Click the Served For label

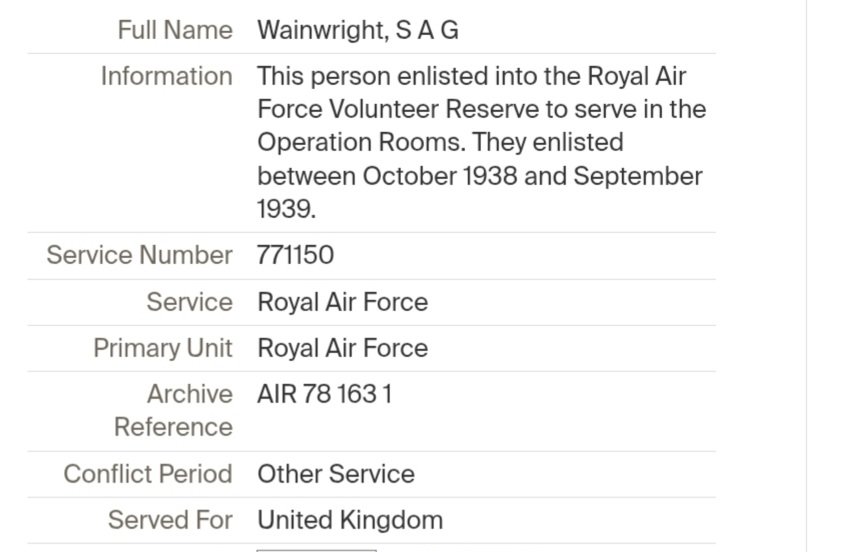(170, 520)
